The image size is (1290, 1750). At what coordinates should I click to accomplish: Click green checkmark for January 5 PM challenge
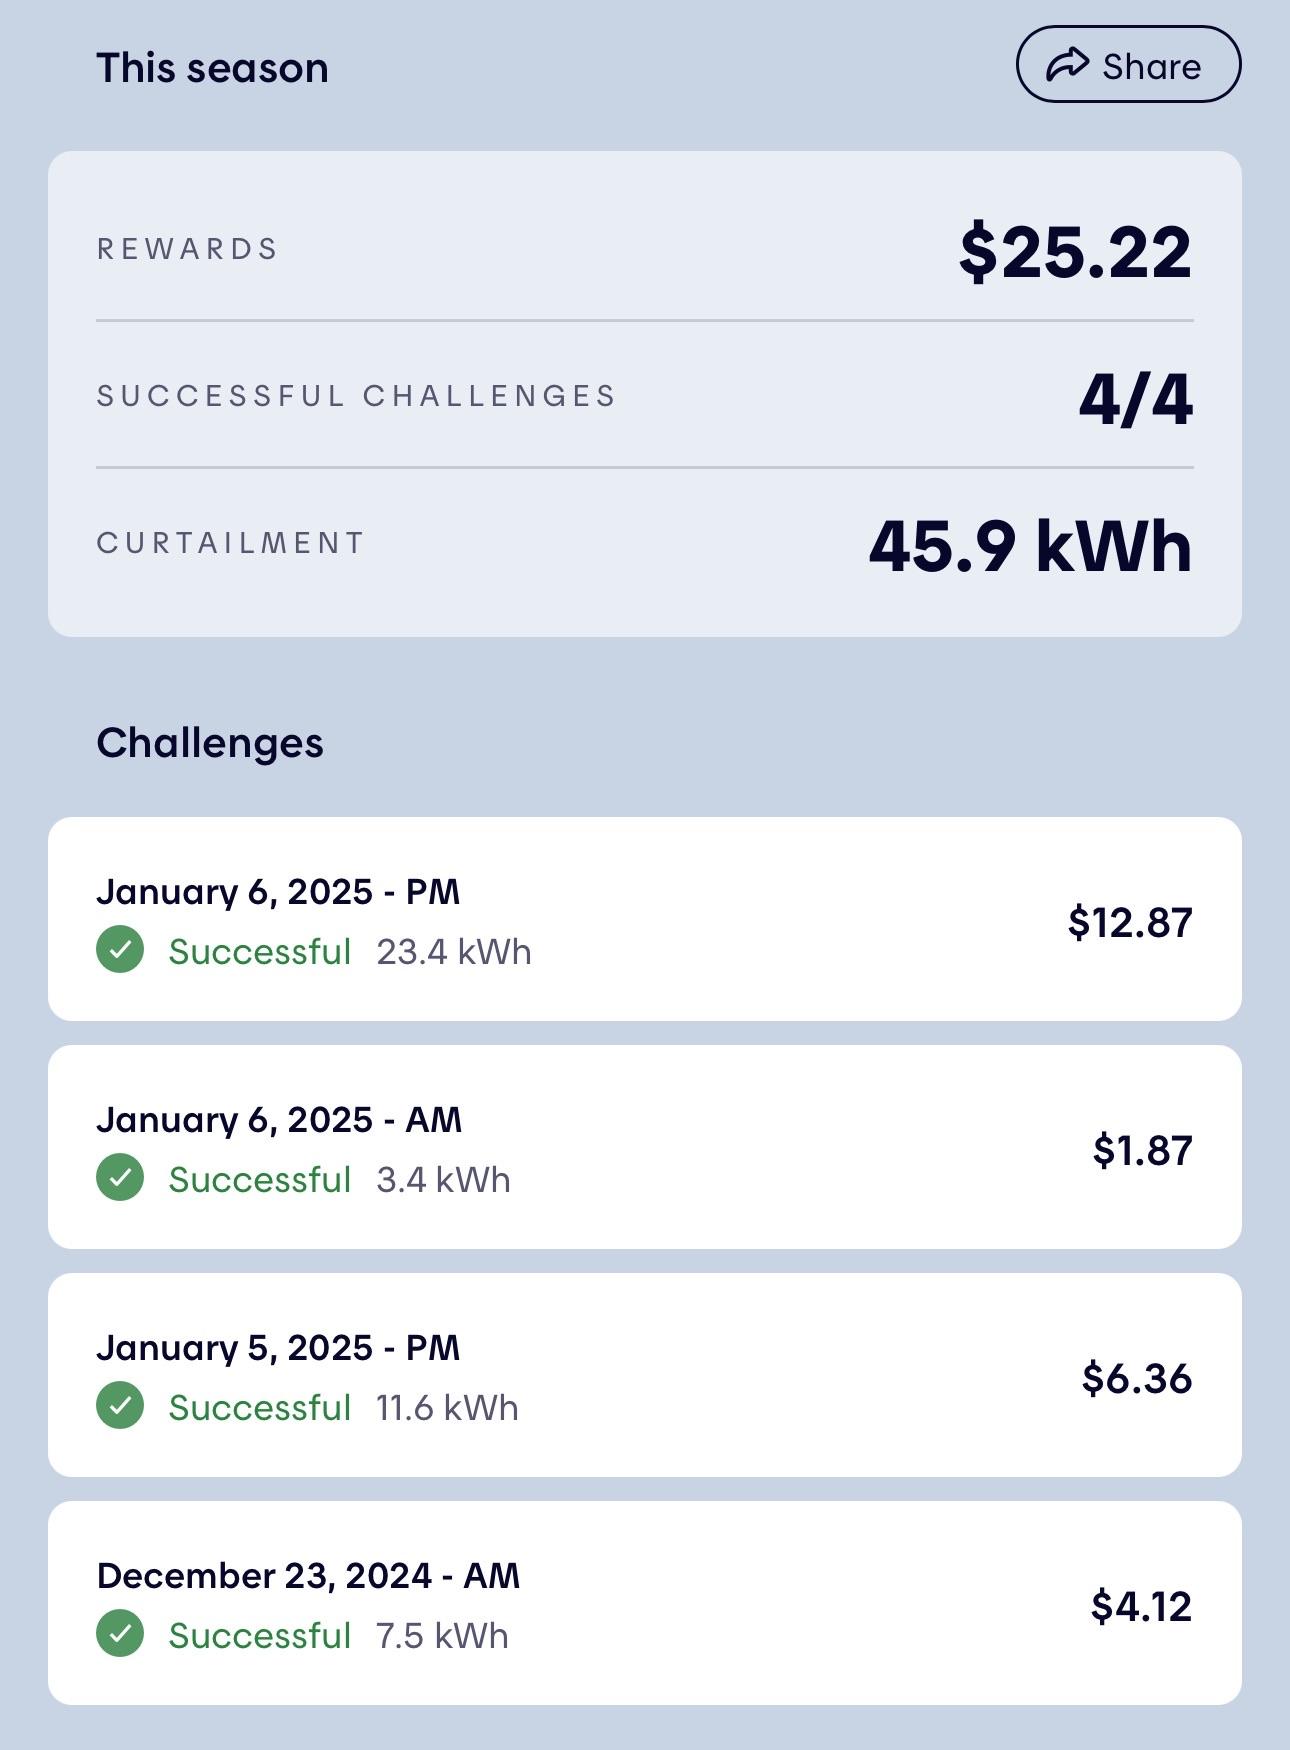[x=120, y=1406]
